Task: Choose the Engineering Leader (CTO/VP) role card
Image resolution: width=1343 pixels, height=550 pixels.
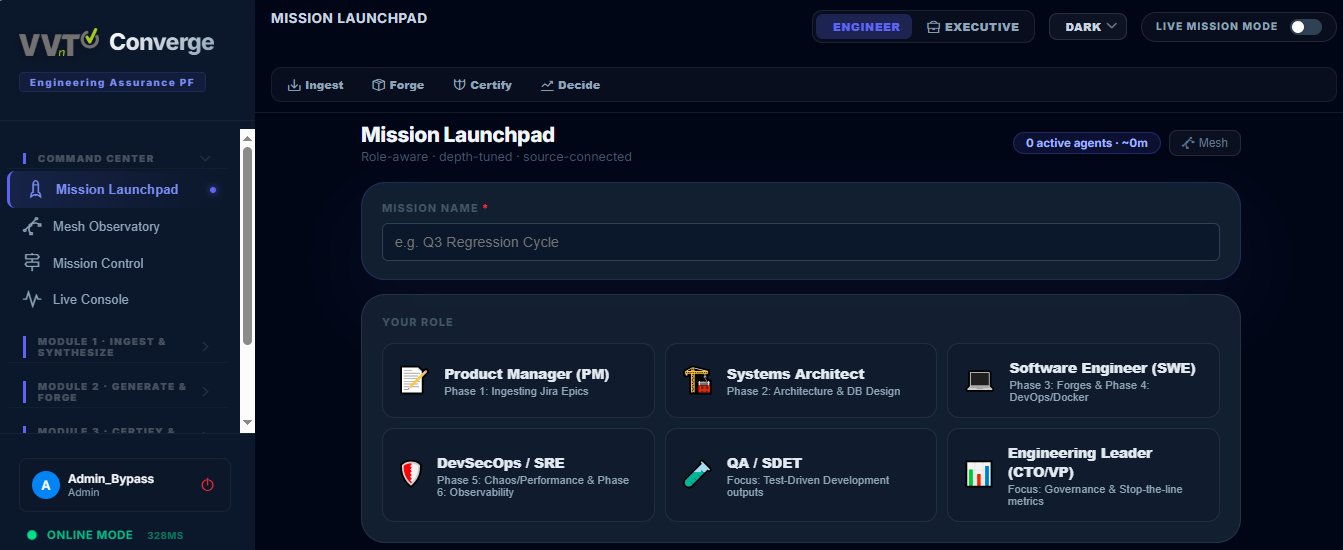Action: coord(1083,475)
